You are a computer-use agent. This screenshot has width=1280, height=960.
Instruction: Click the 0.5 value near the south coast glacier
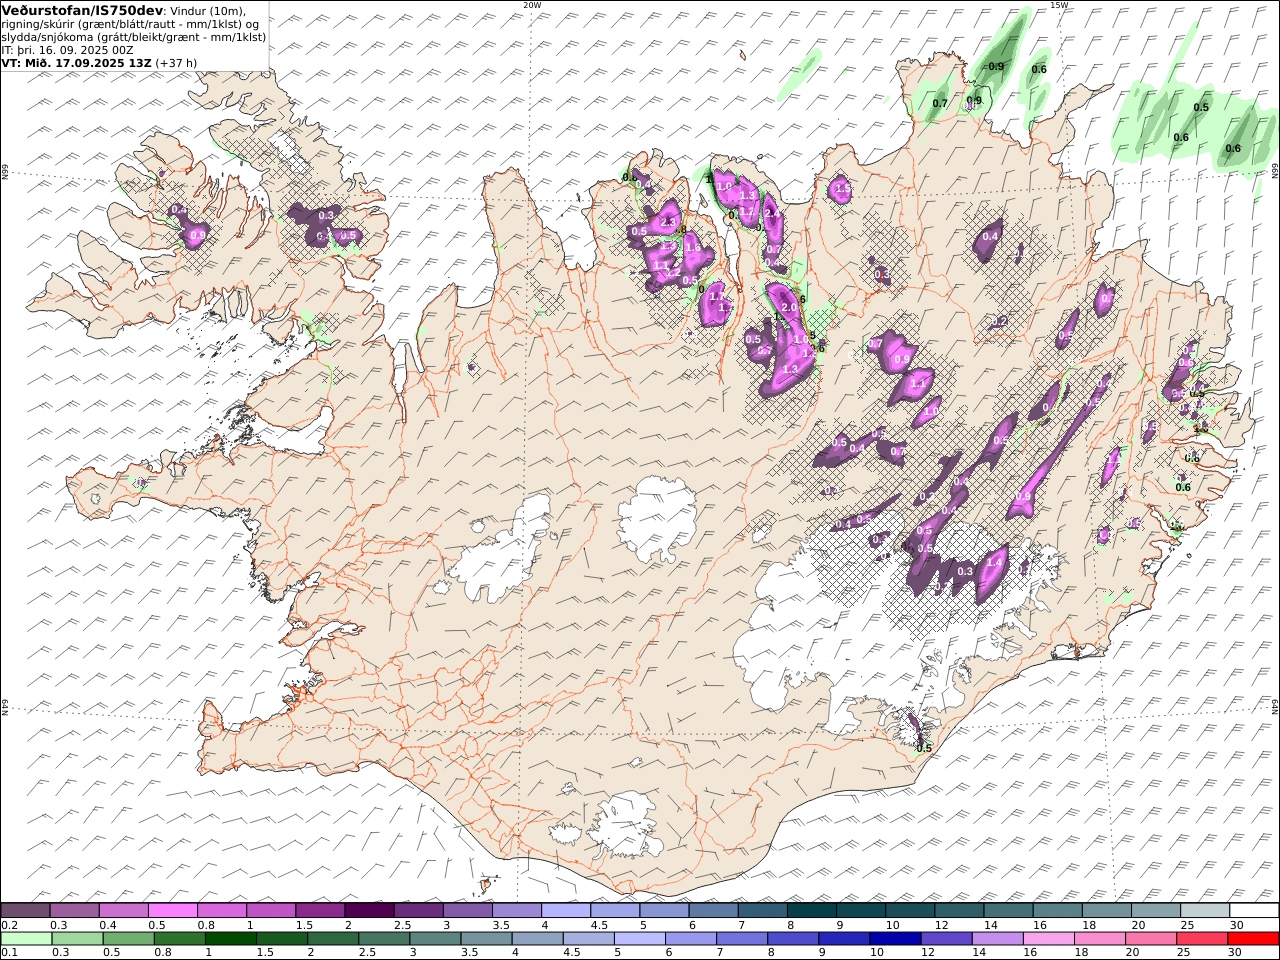pos(924,748)
